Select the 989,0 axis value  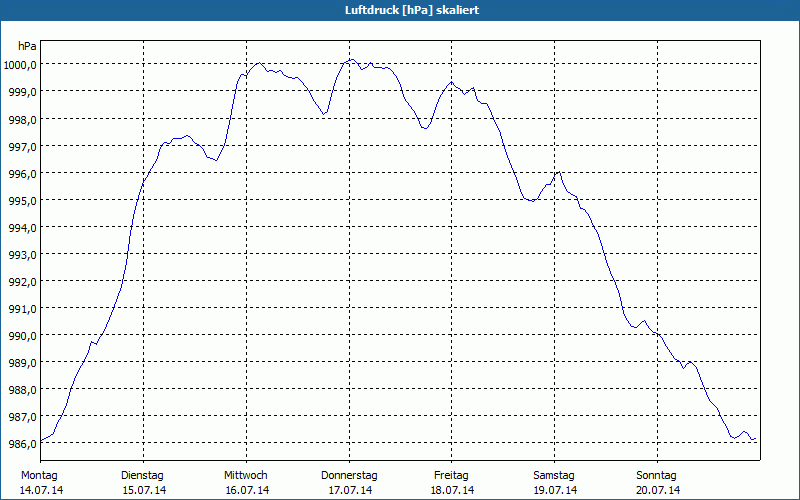click(23, 363)
